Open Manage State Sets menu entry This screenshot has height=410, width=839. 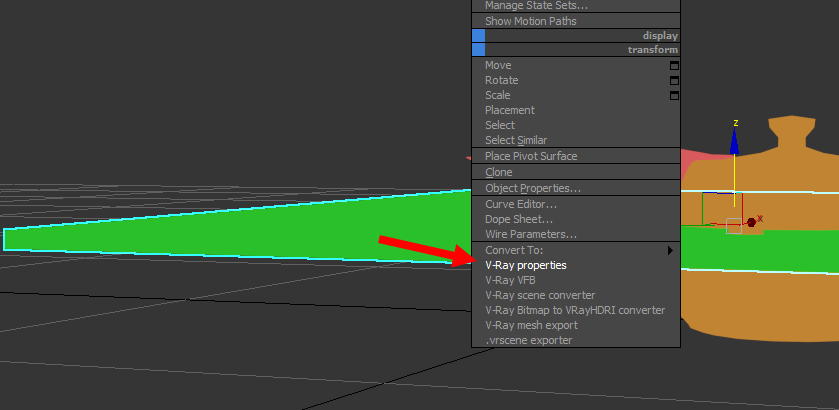pos(576,6)
